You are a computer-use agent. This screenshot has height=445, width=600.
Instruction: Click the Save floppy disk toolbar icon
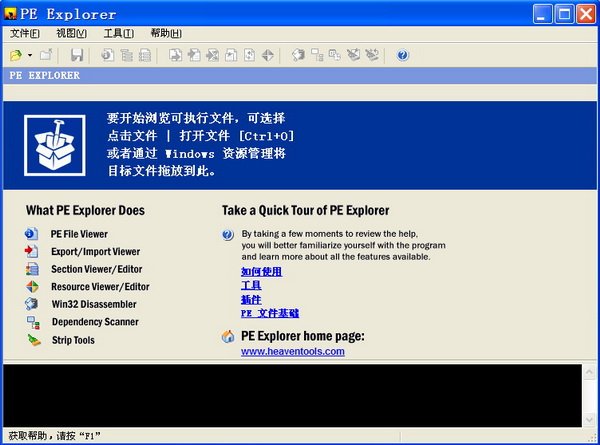[77, 55]
